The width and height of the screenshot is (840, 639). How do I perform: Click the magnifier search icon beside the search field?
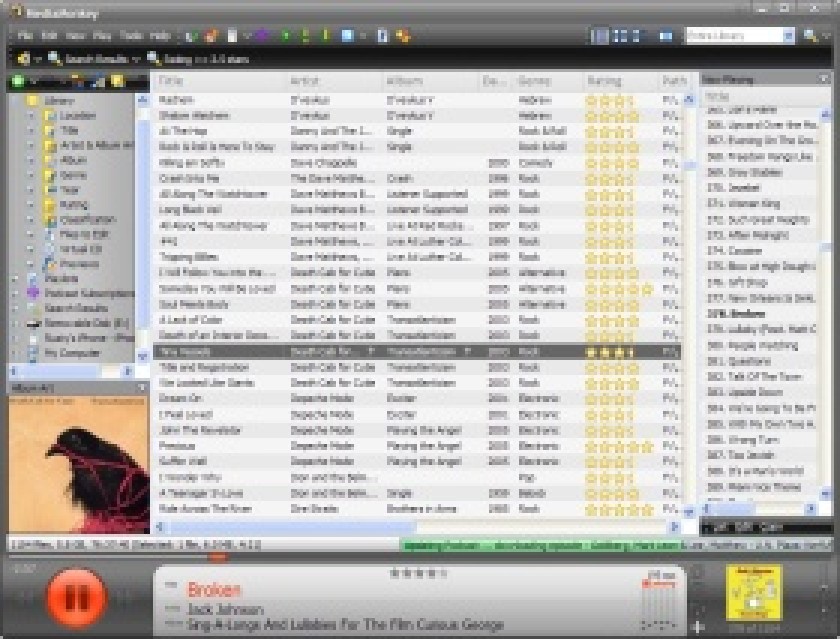[x=810, y=36]
